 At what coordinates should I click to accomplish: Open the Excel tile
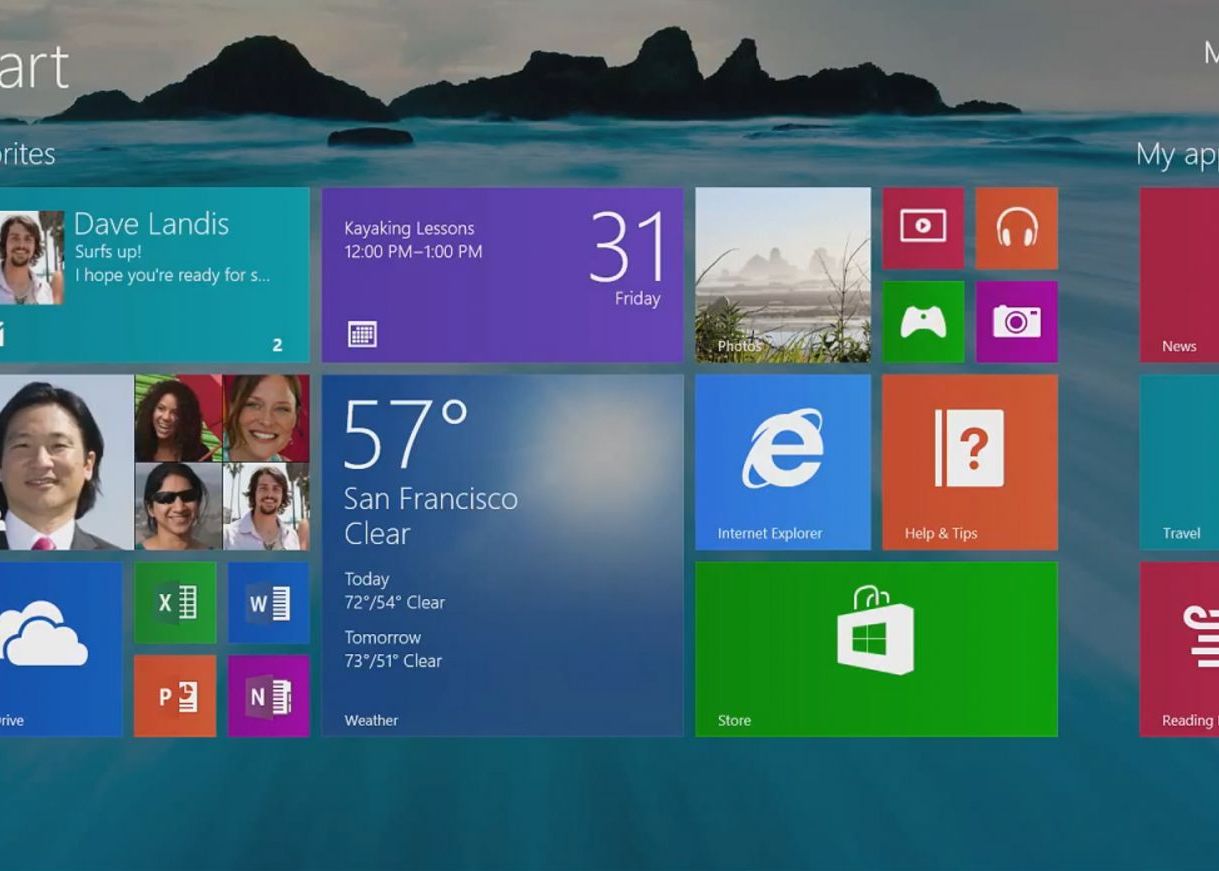[174, 601]
